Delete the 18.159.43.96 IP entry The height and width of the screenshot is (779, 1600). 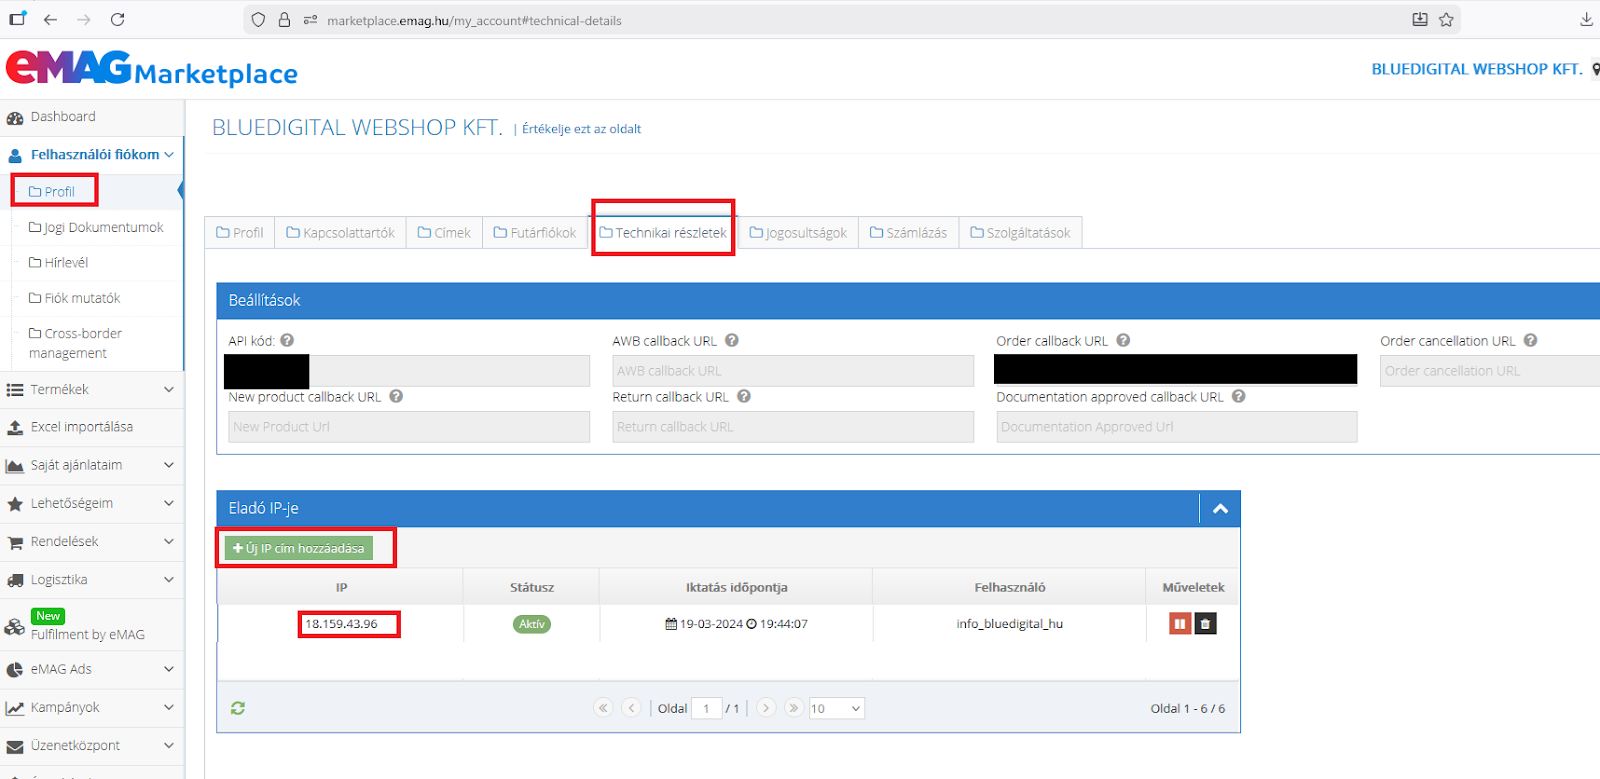[1205, 624]
